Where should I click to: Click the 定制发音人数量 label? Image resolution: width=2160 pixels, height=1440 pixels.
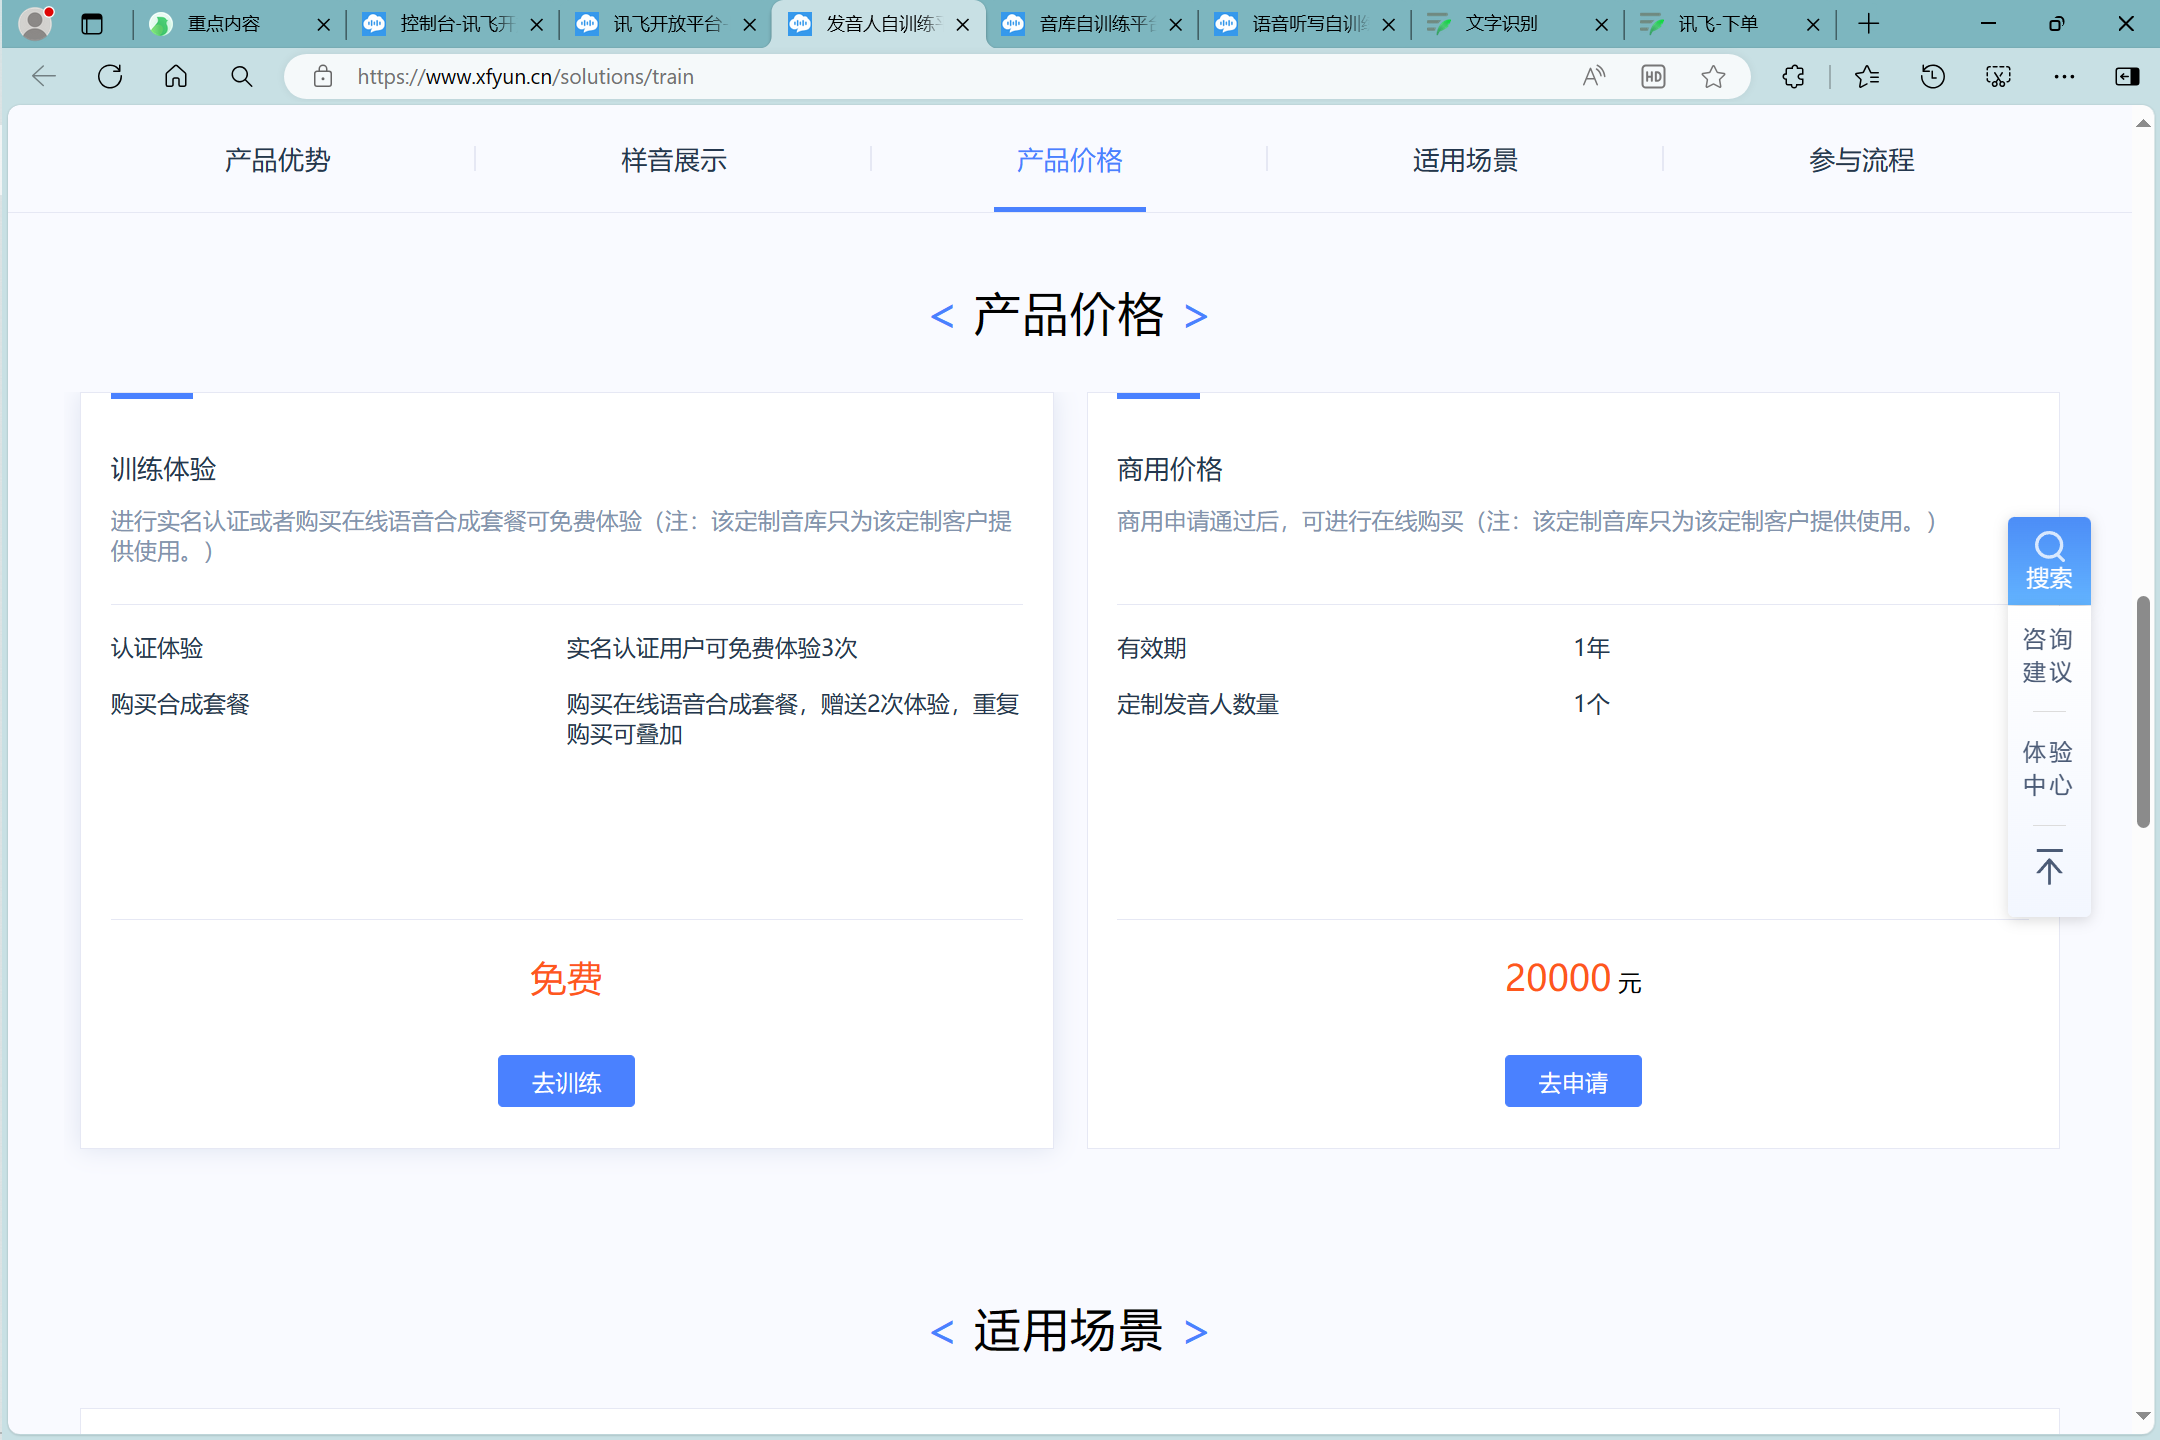[x=1198, y=704]
